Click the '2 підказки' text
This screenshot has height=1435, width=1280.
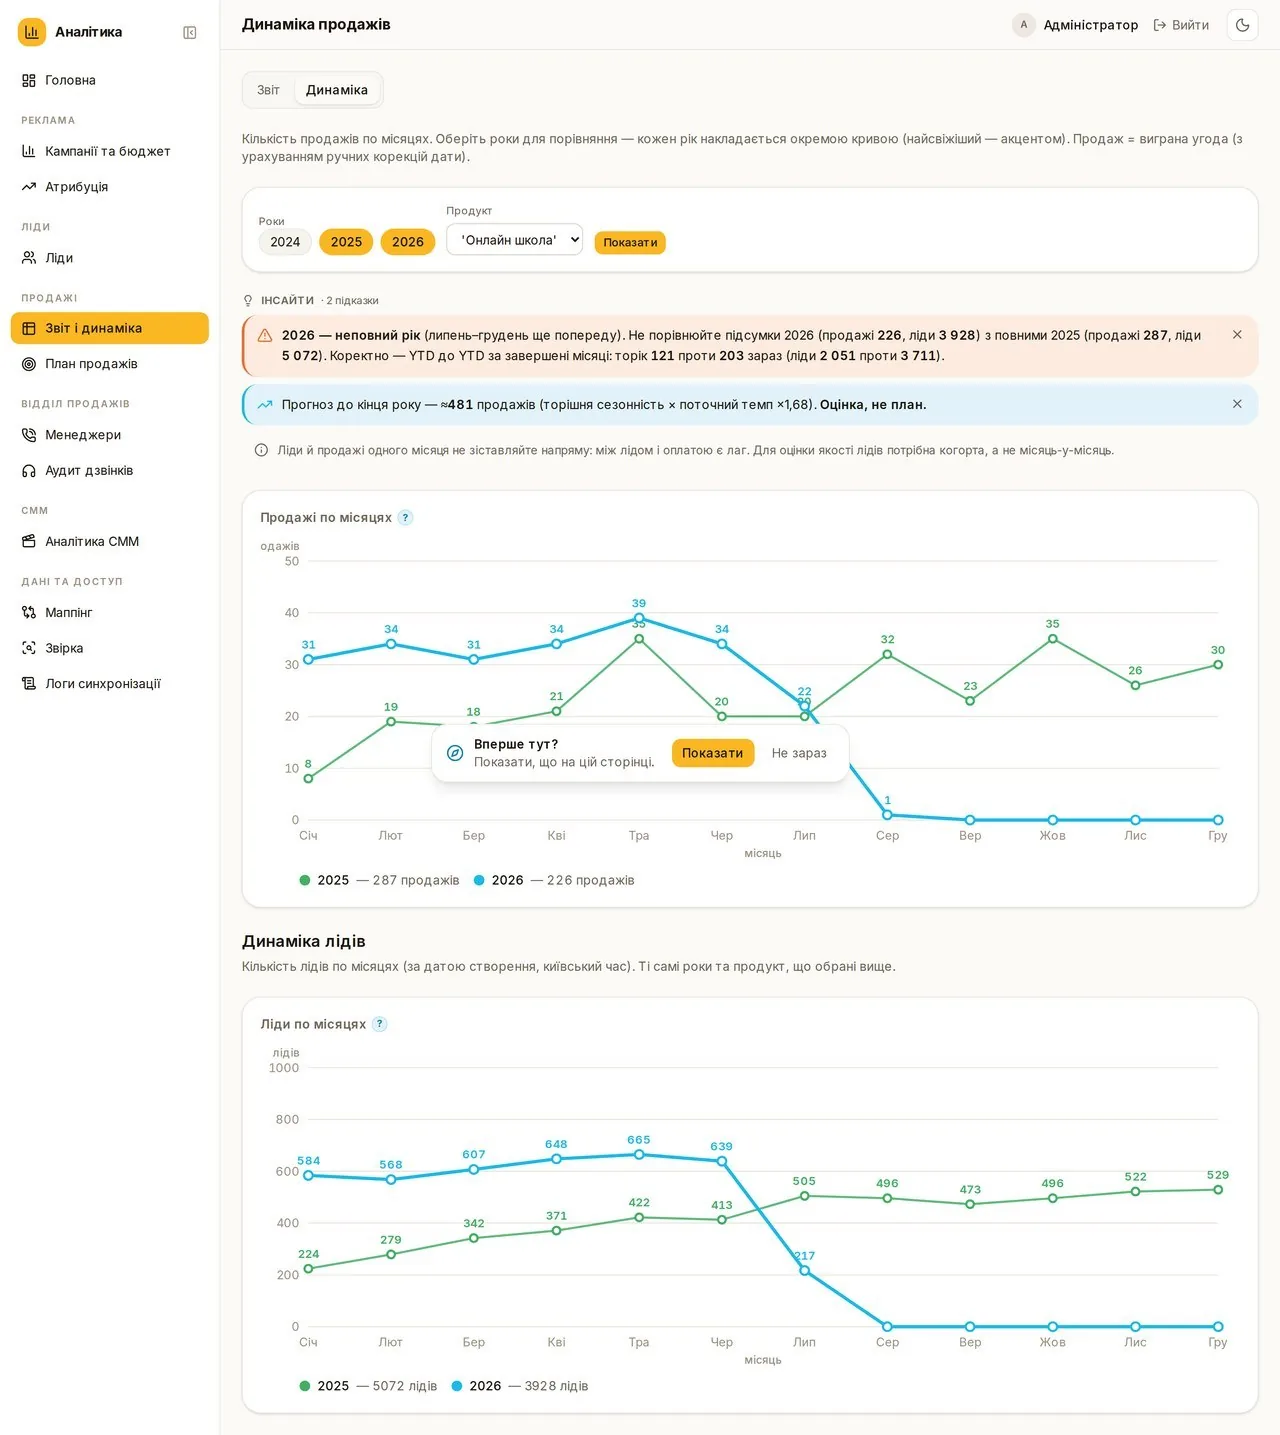352,301
